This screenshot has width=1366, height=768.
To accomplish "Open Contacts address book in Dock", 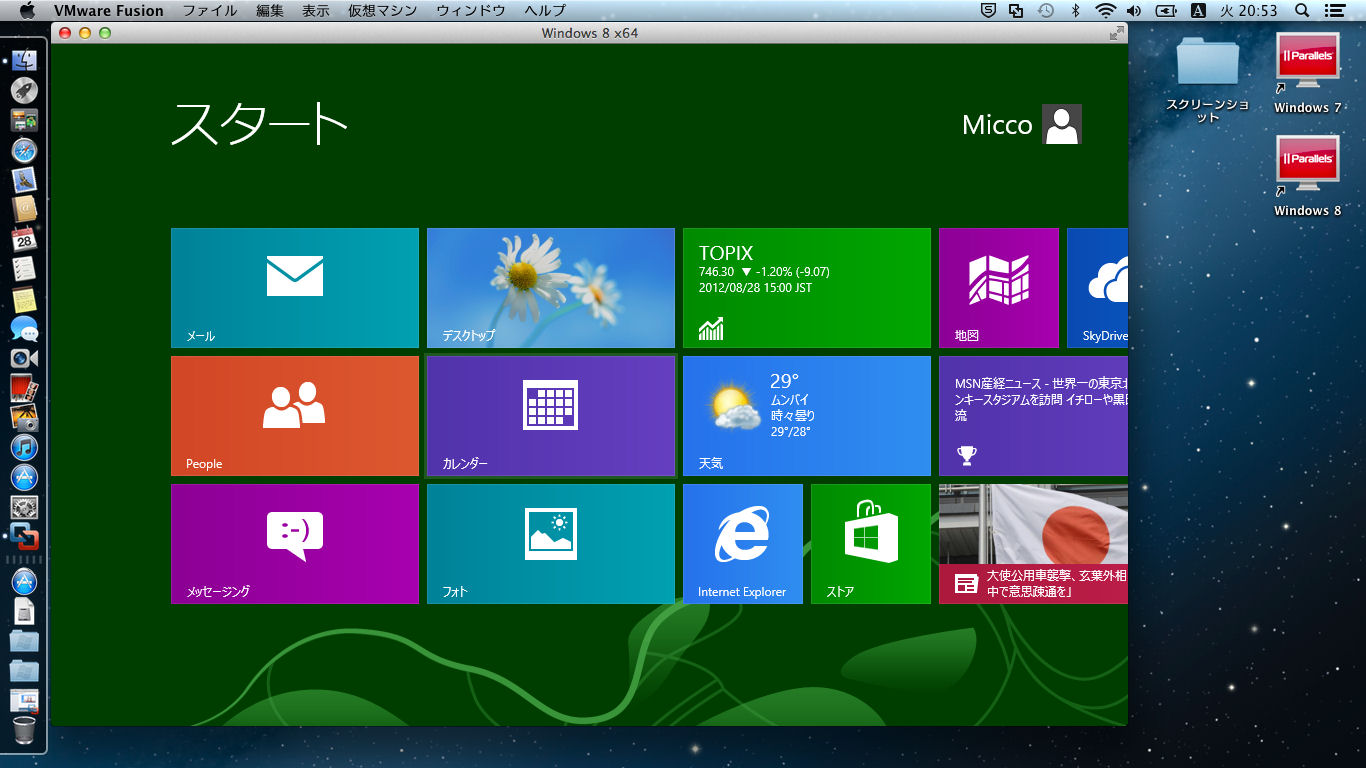I will tap(25, 209).
